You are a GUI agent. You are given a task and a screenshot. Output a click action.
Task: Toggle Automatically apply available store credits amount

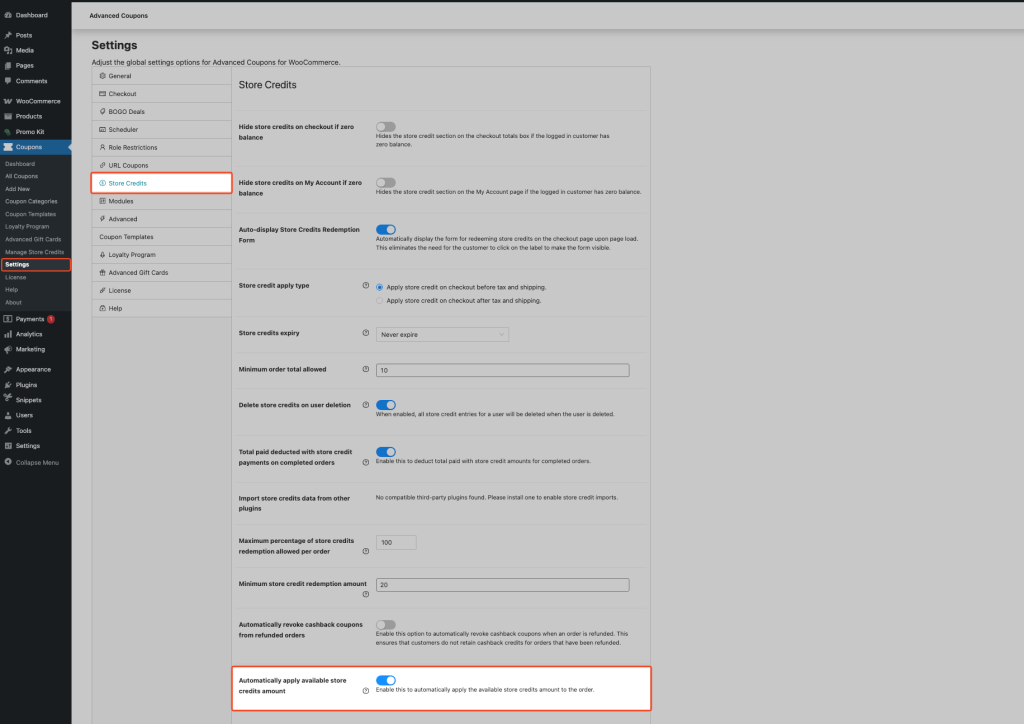pyautogui.click(x=386, y=680)
